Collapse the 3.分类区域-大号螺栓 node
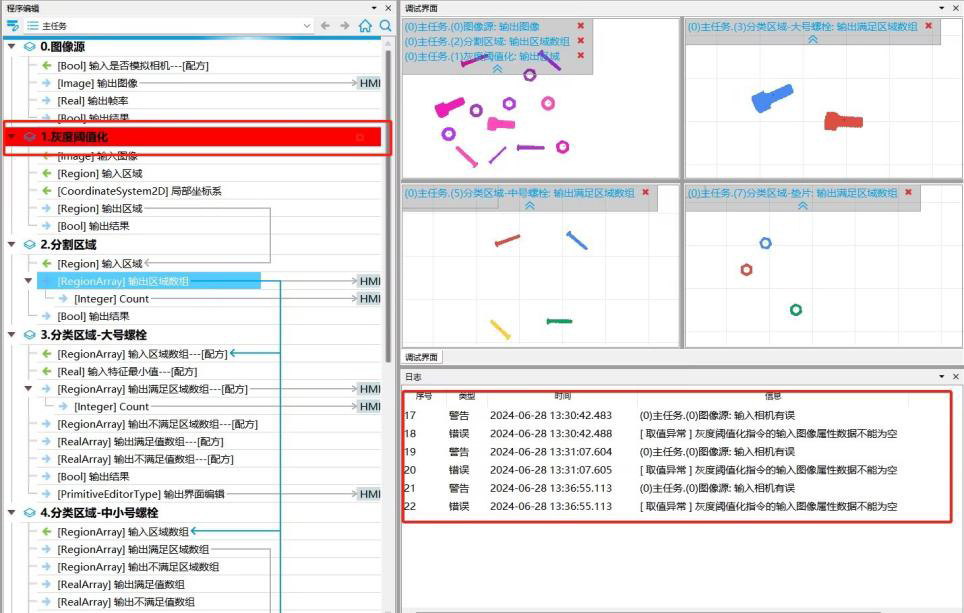Image resolution: width=964 pixels, height=613 pixels. point(11,335)
